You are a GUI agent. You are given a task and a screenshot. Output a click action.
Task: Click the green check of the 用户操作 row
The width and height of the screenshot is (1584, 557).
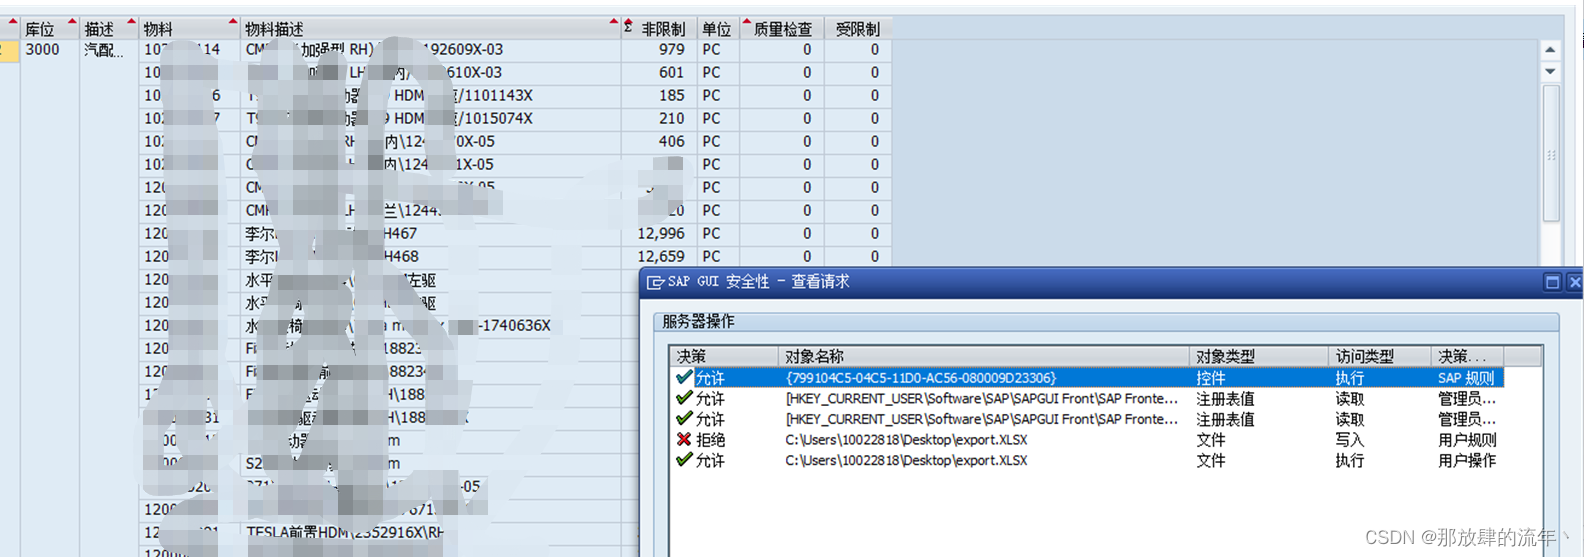pos(684,460)
